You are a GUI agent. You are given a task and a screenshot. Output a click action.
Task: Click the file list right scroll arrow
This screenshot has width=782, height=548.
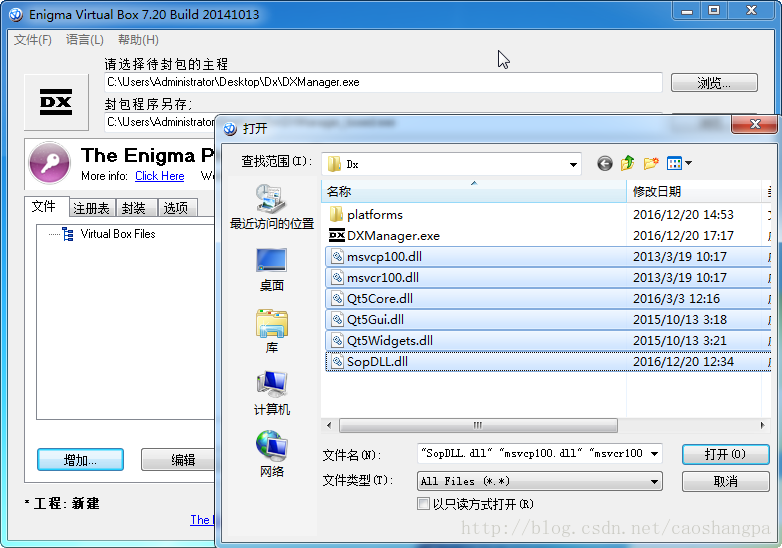coord(762,425)
